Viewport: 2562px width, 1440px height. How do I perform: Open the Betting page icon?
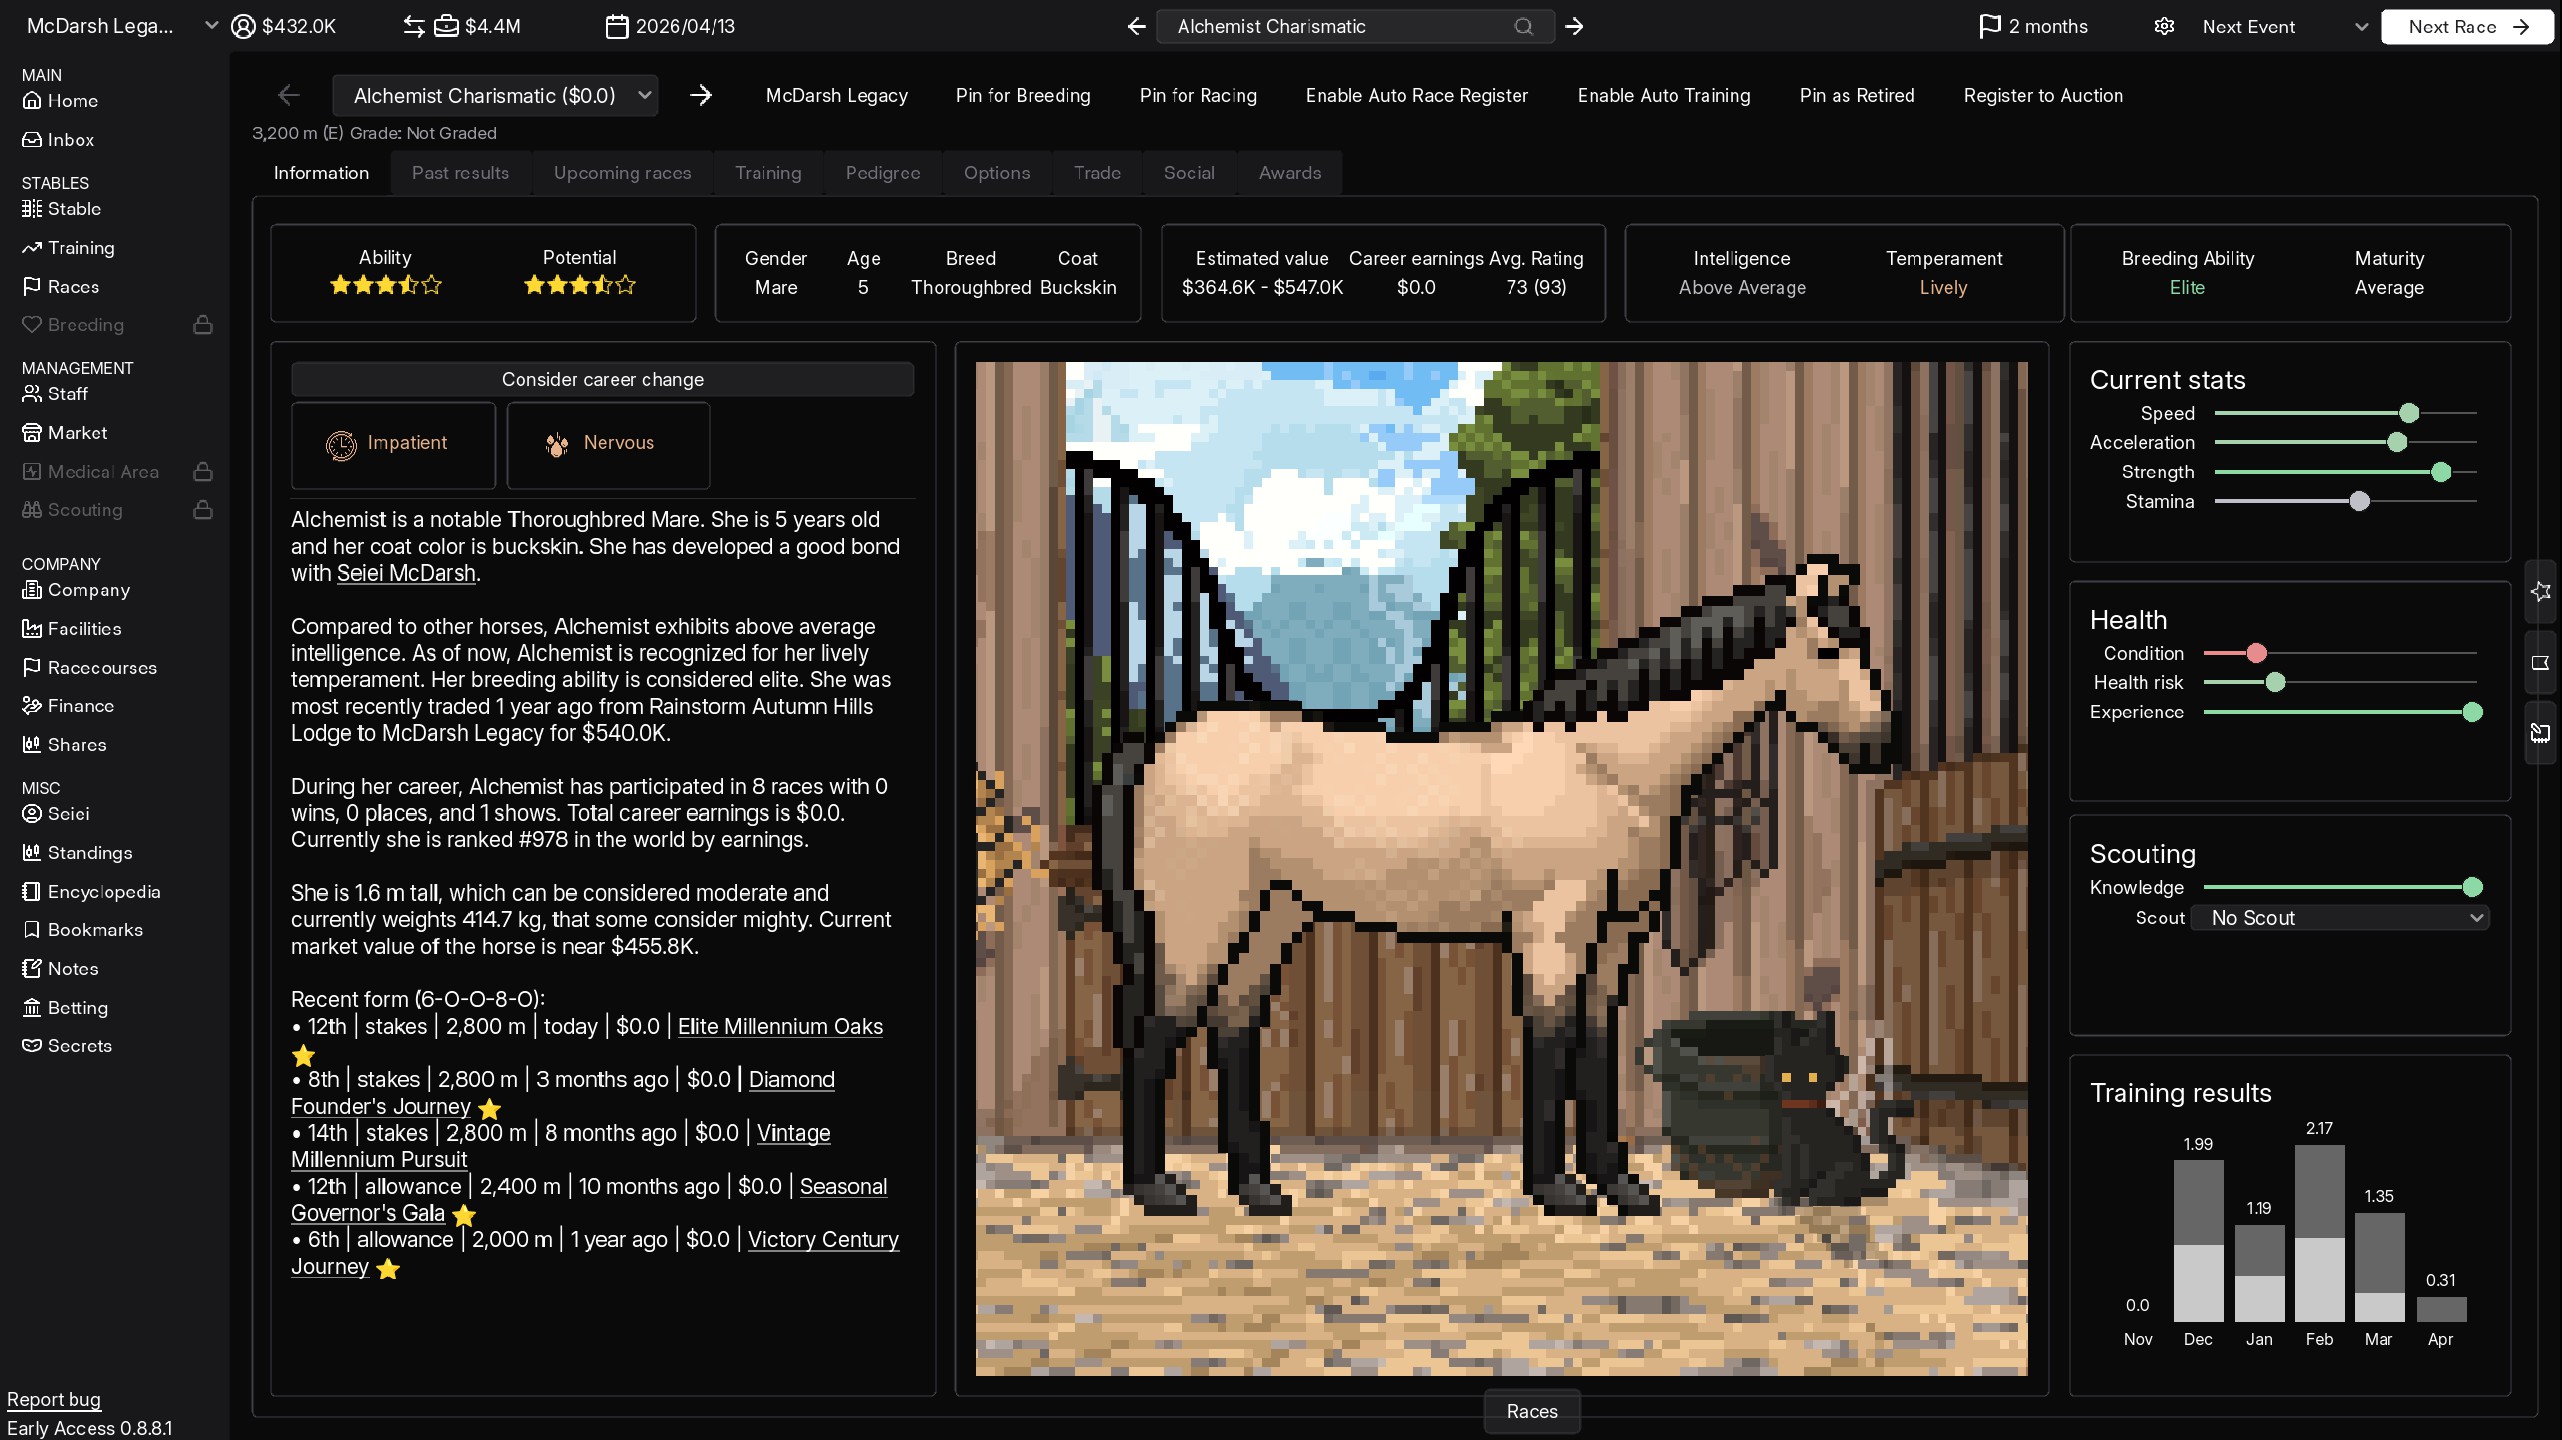pos(32,1008)
